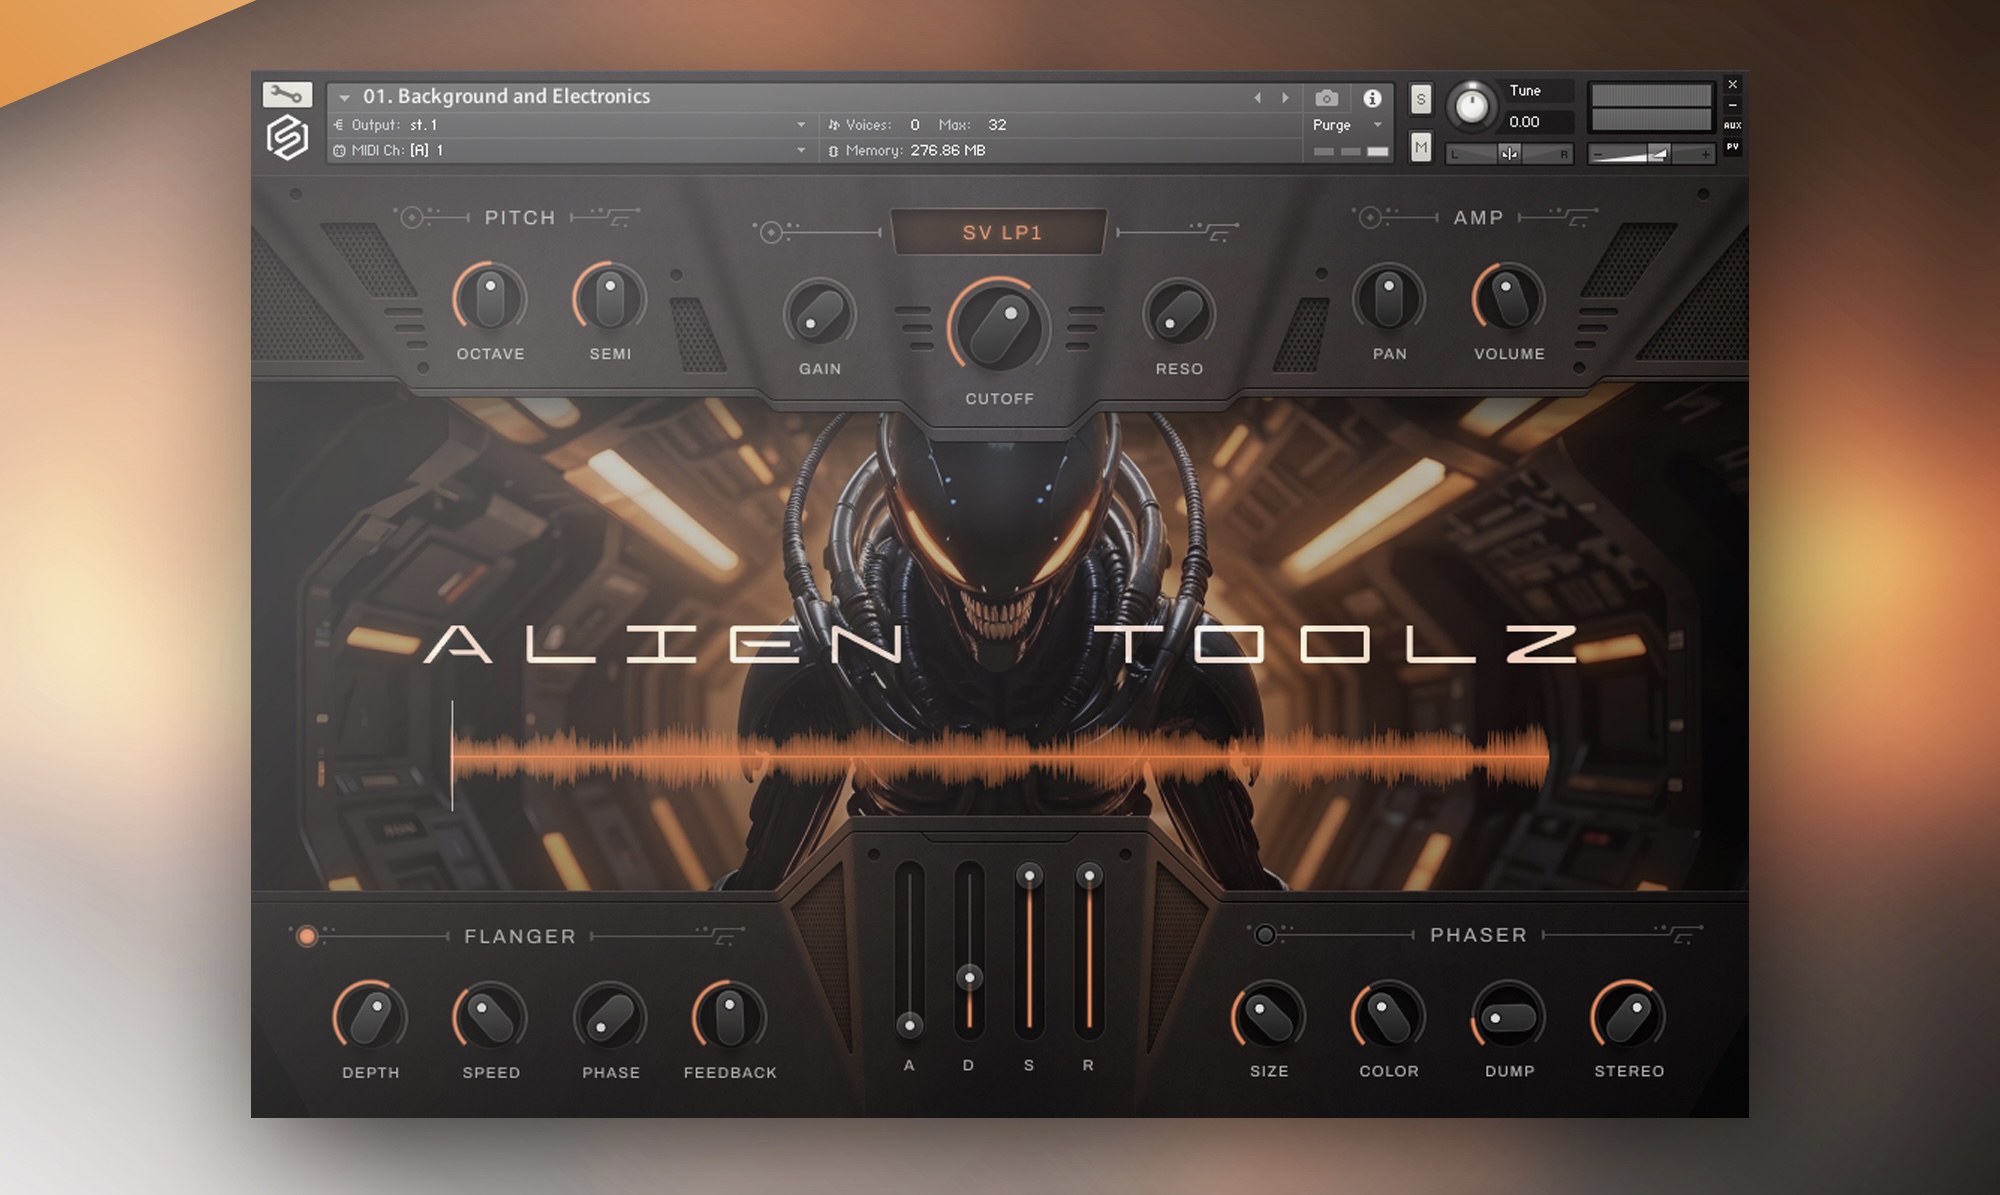
Task: Click the Decay (D) slider handle
Action: point(969,977)
